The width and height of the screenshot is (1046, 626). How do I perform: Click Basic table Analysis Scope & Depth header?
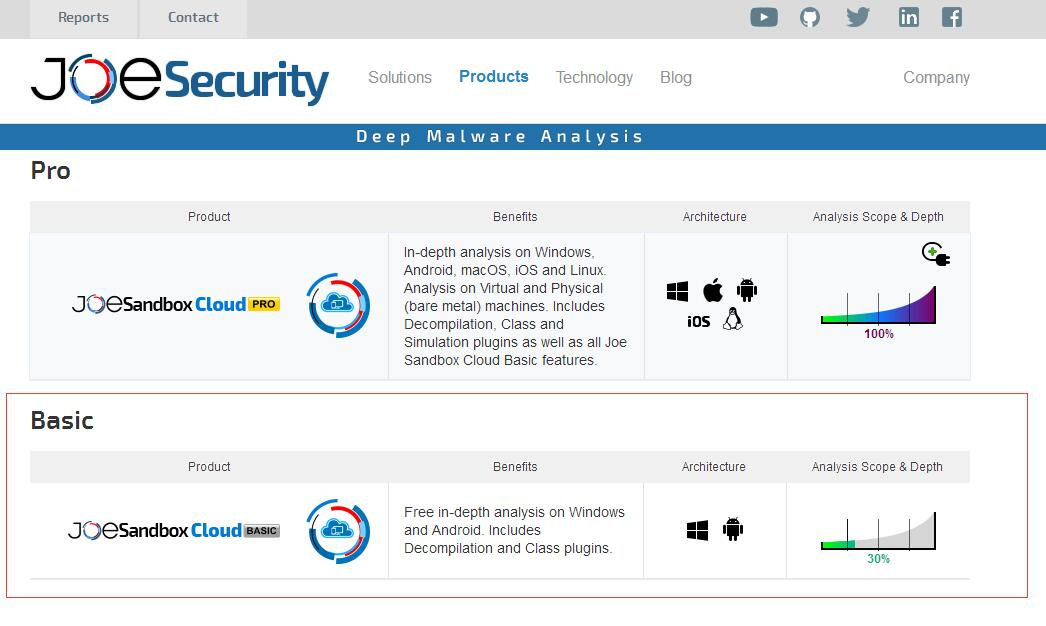[877, 466]
